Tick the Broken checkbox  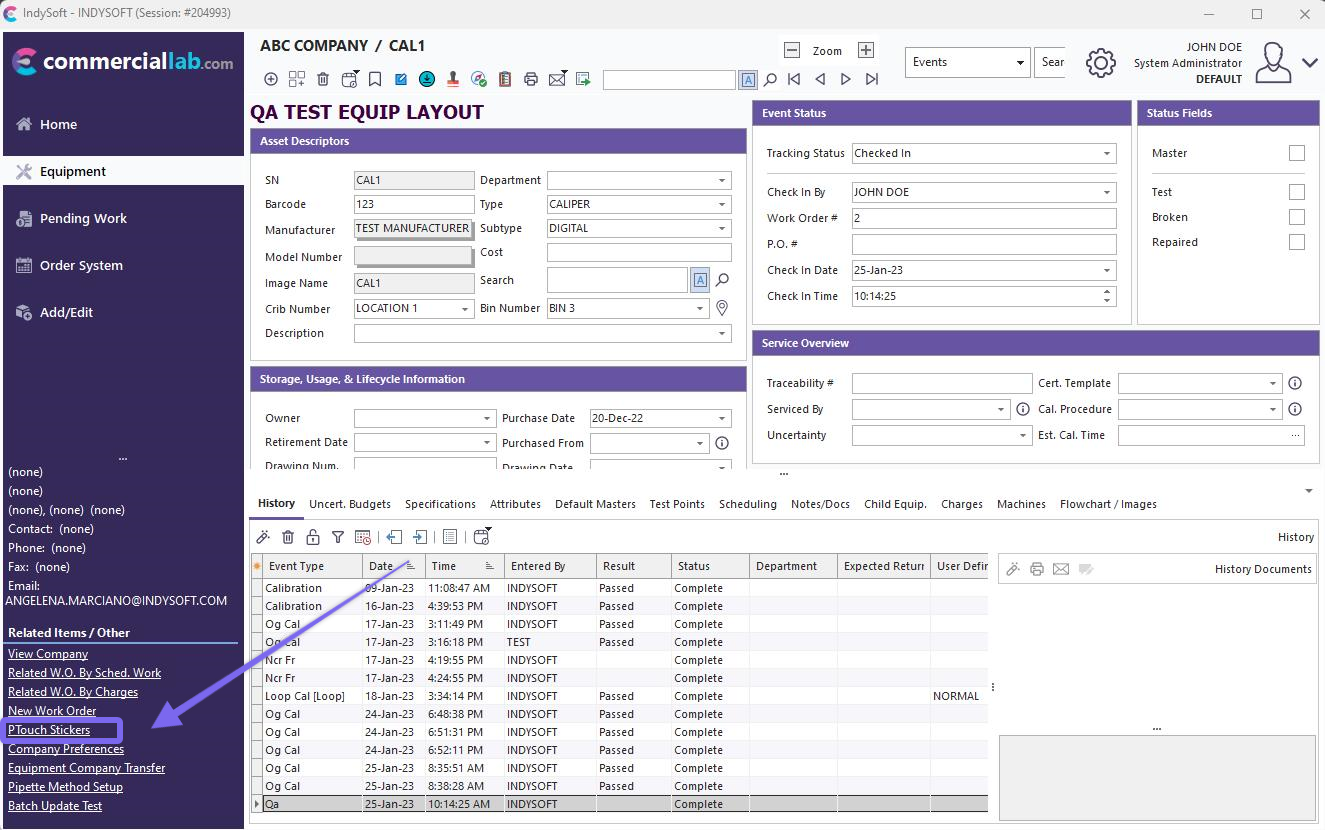1296,217
